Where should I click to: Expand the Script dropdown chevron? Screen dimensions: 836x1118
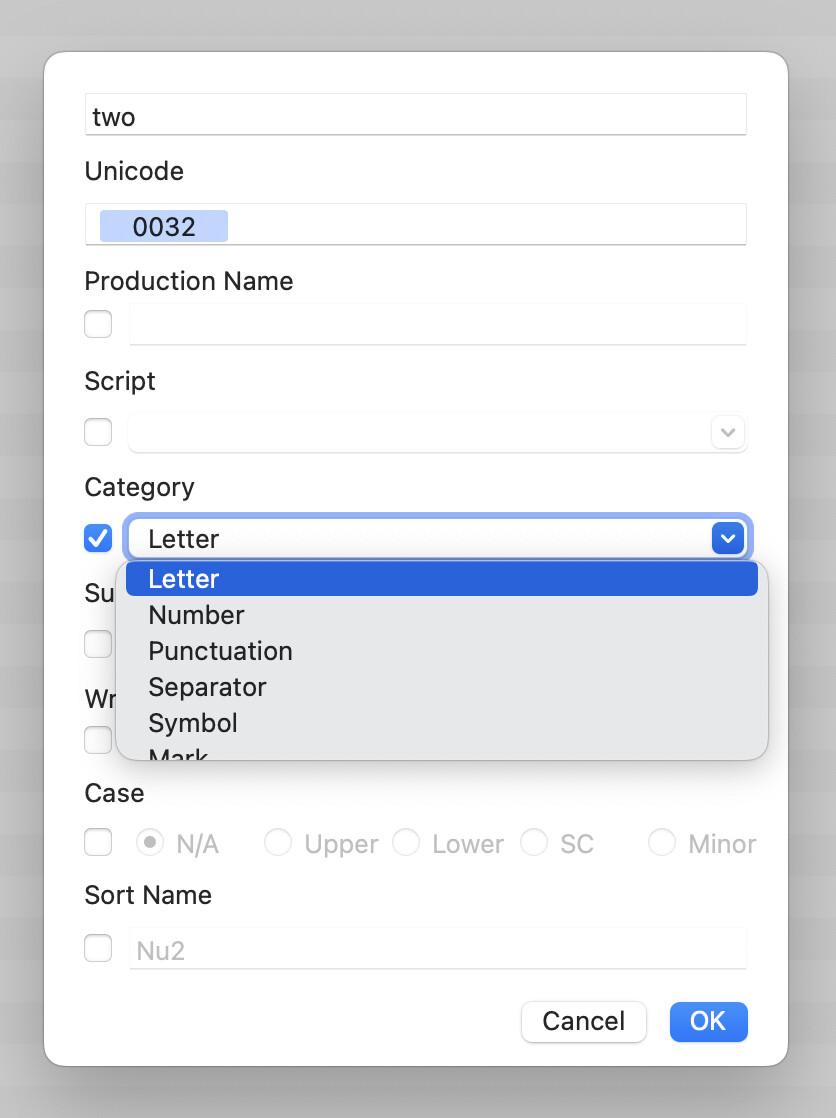(727, 432)
